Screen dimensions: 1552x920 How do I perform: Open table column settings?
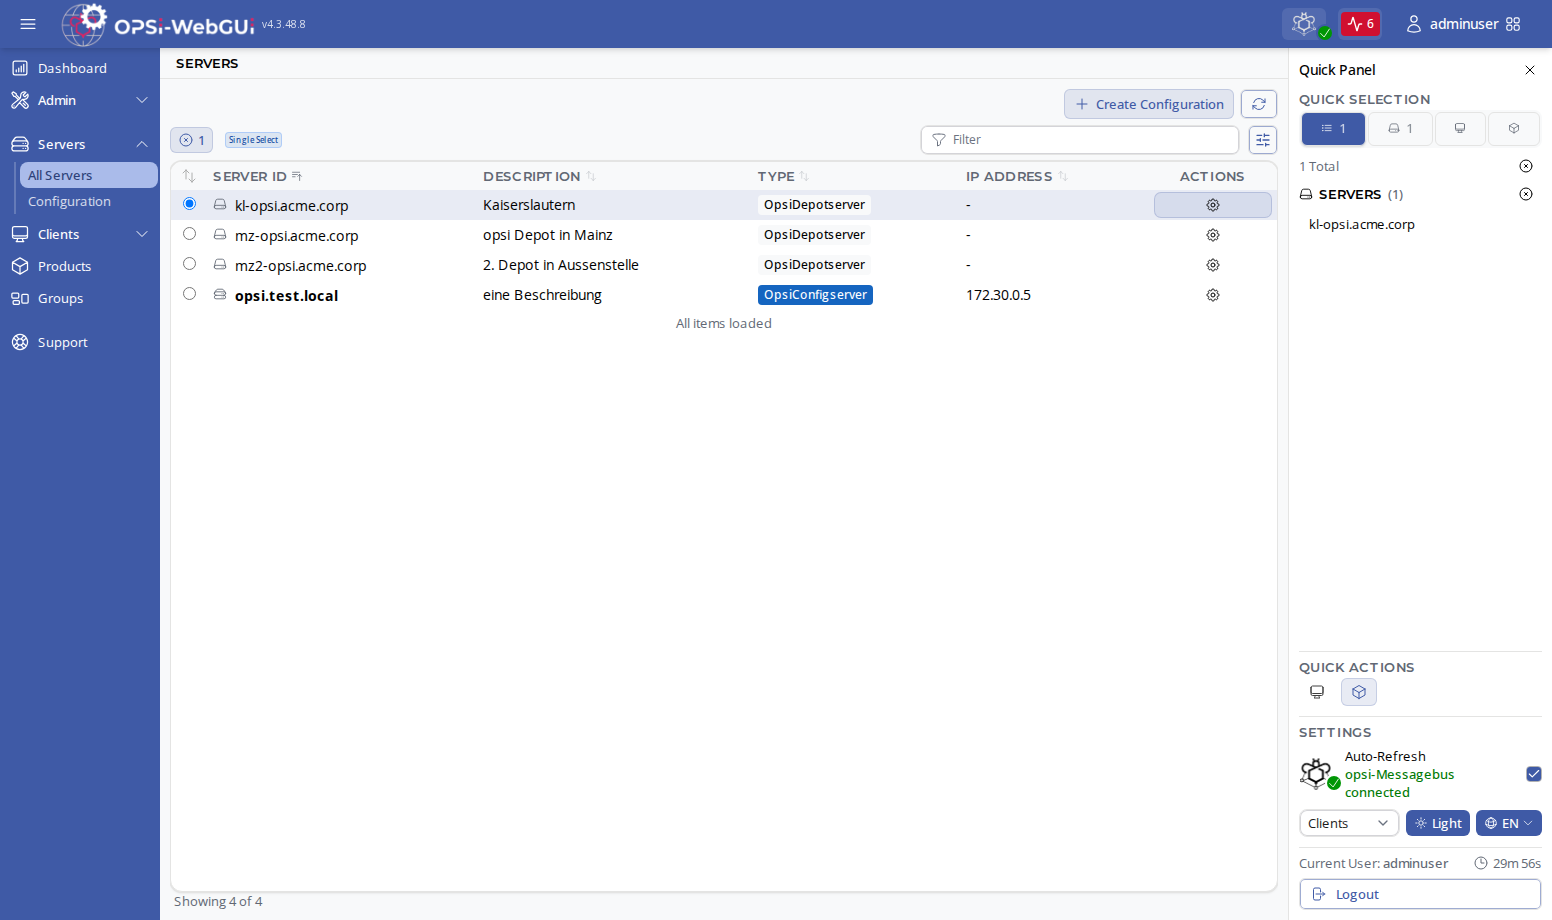[x=1263, y=140]
